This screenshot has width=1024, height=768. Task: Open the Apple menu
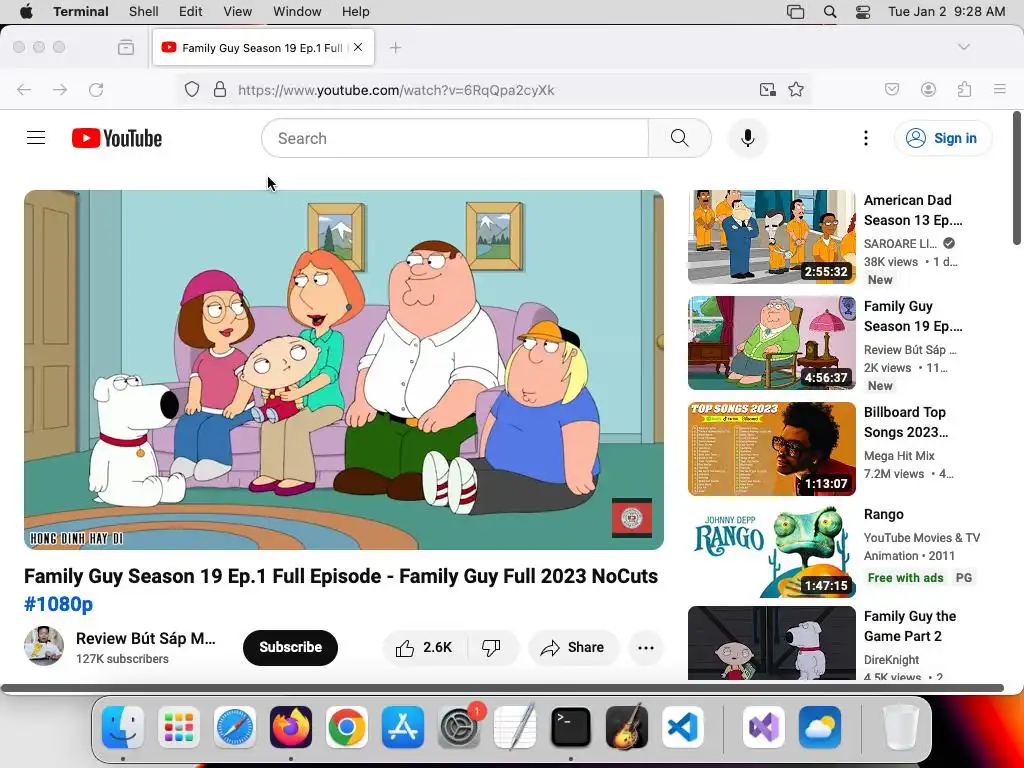tap(26, 12)
